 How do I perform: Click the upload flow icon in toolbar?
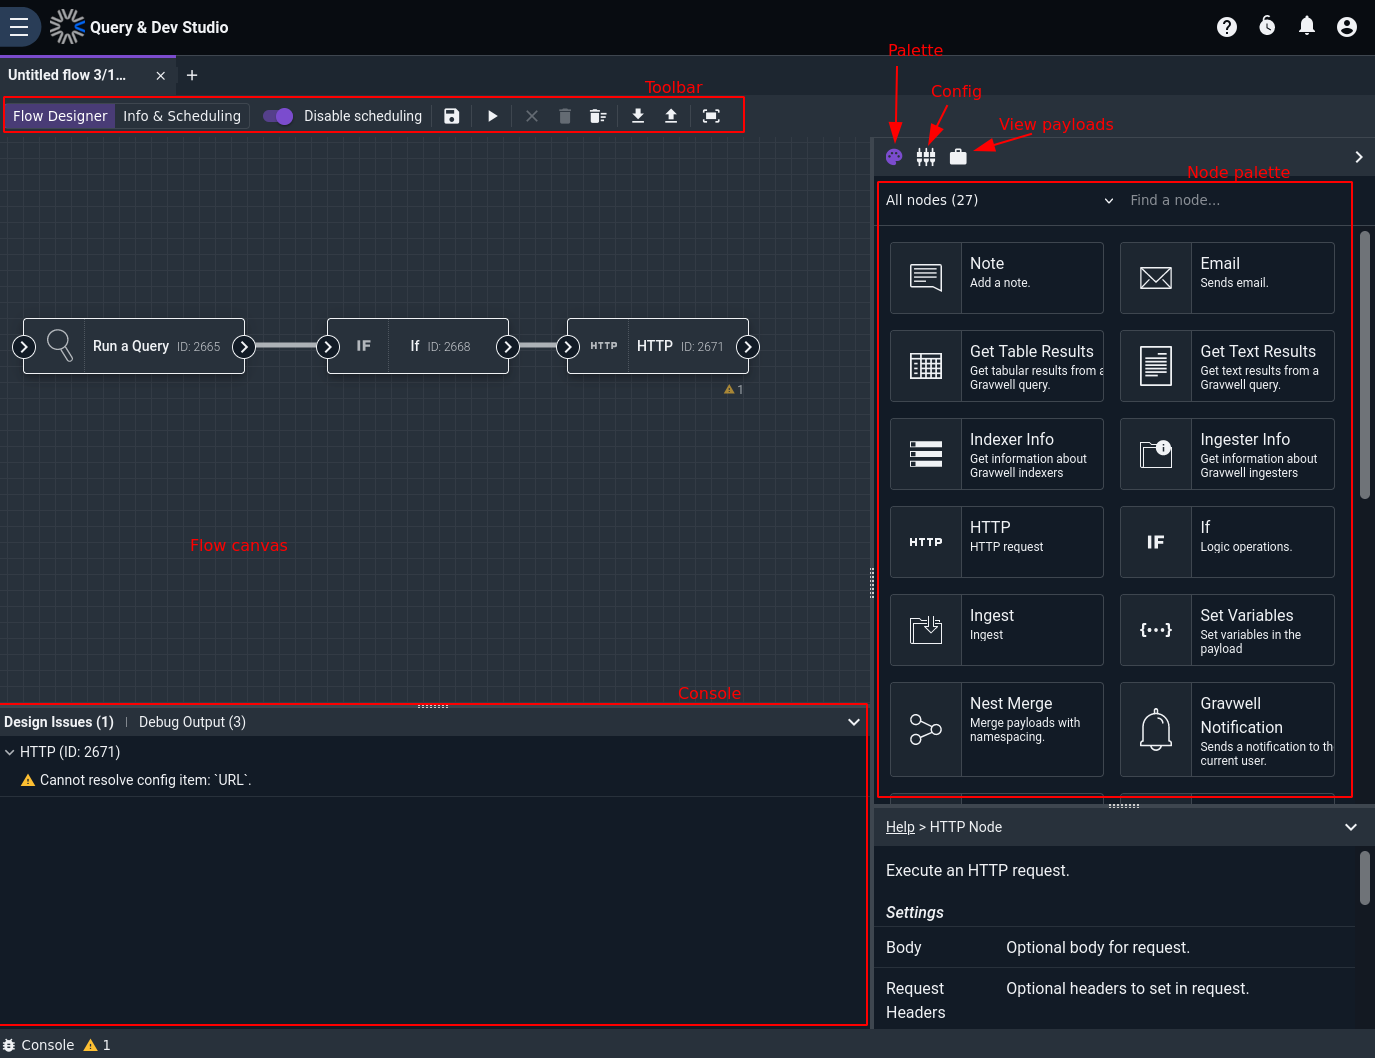click(x=671, y=116)
